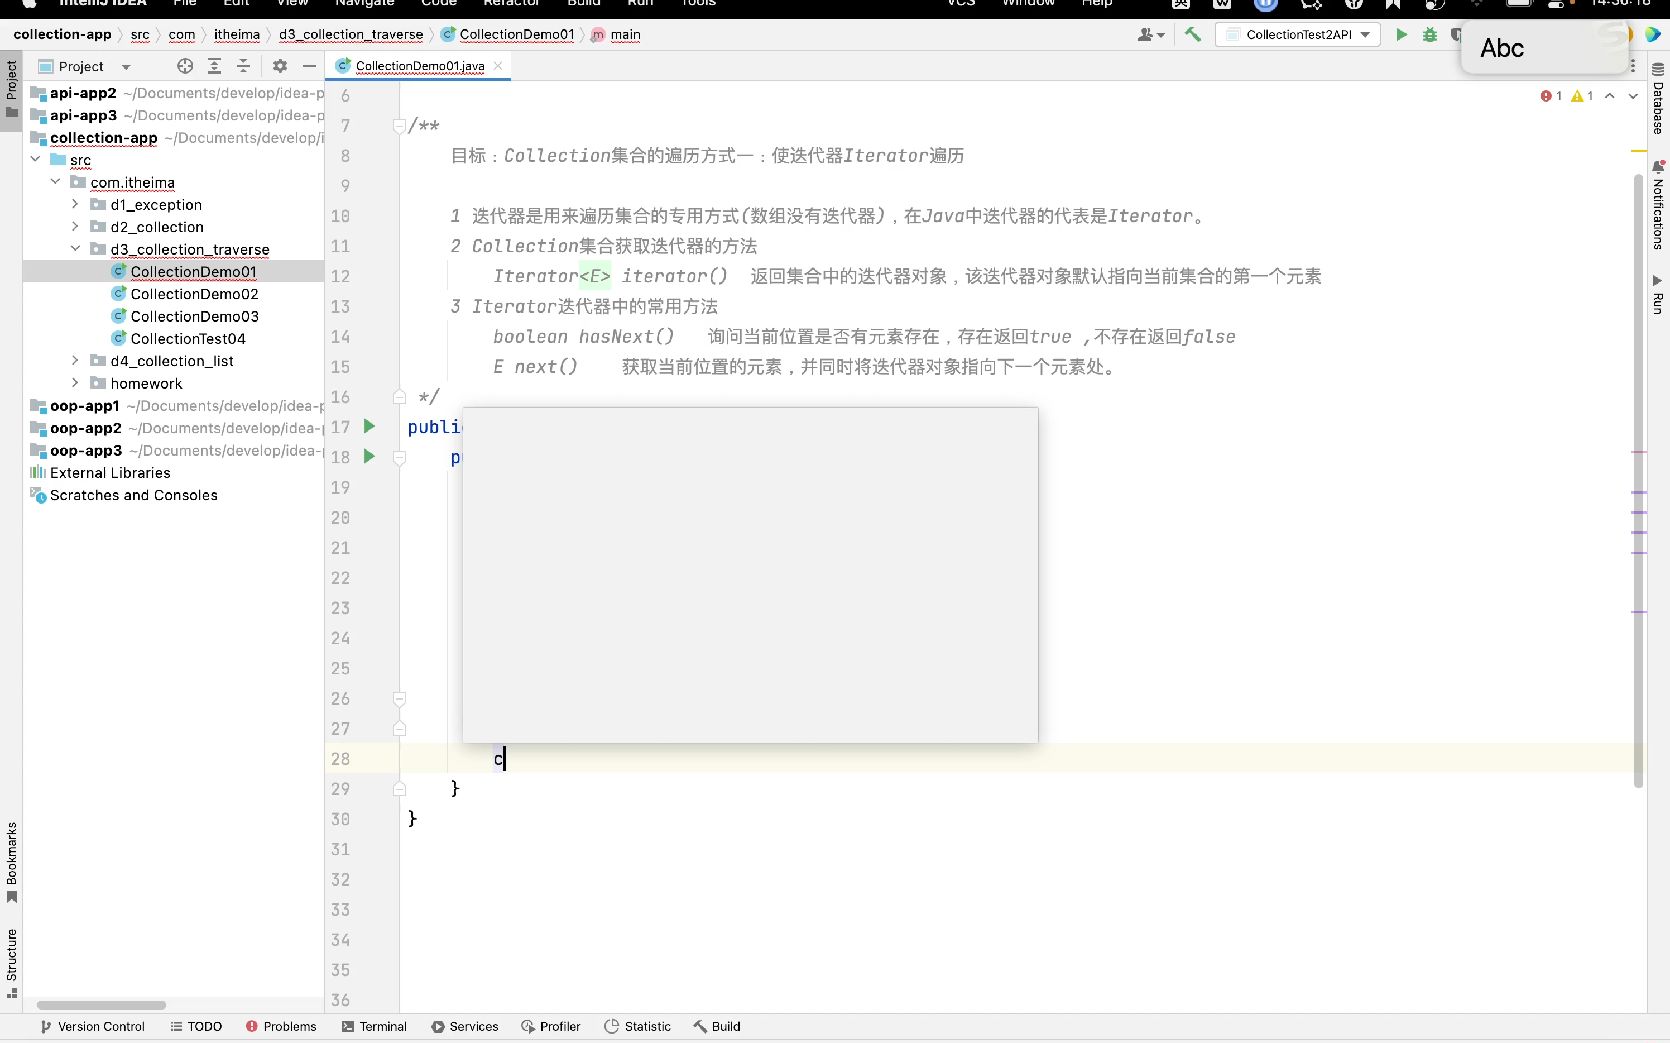The image size is (1670, 1043).
Task: Collapse the com.itheima package
Action: click(x=56, y=182)
